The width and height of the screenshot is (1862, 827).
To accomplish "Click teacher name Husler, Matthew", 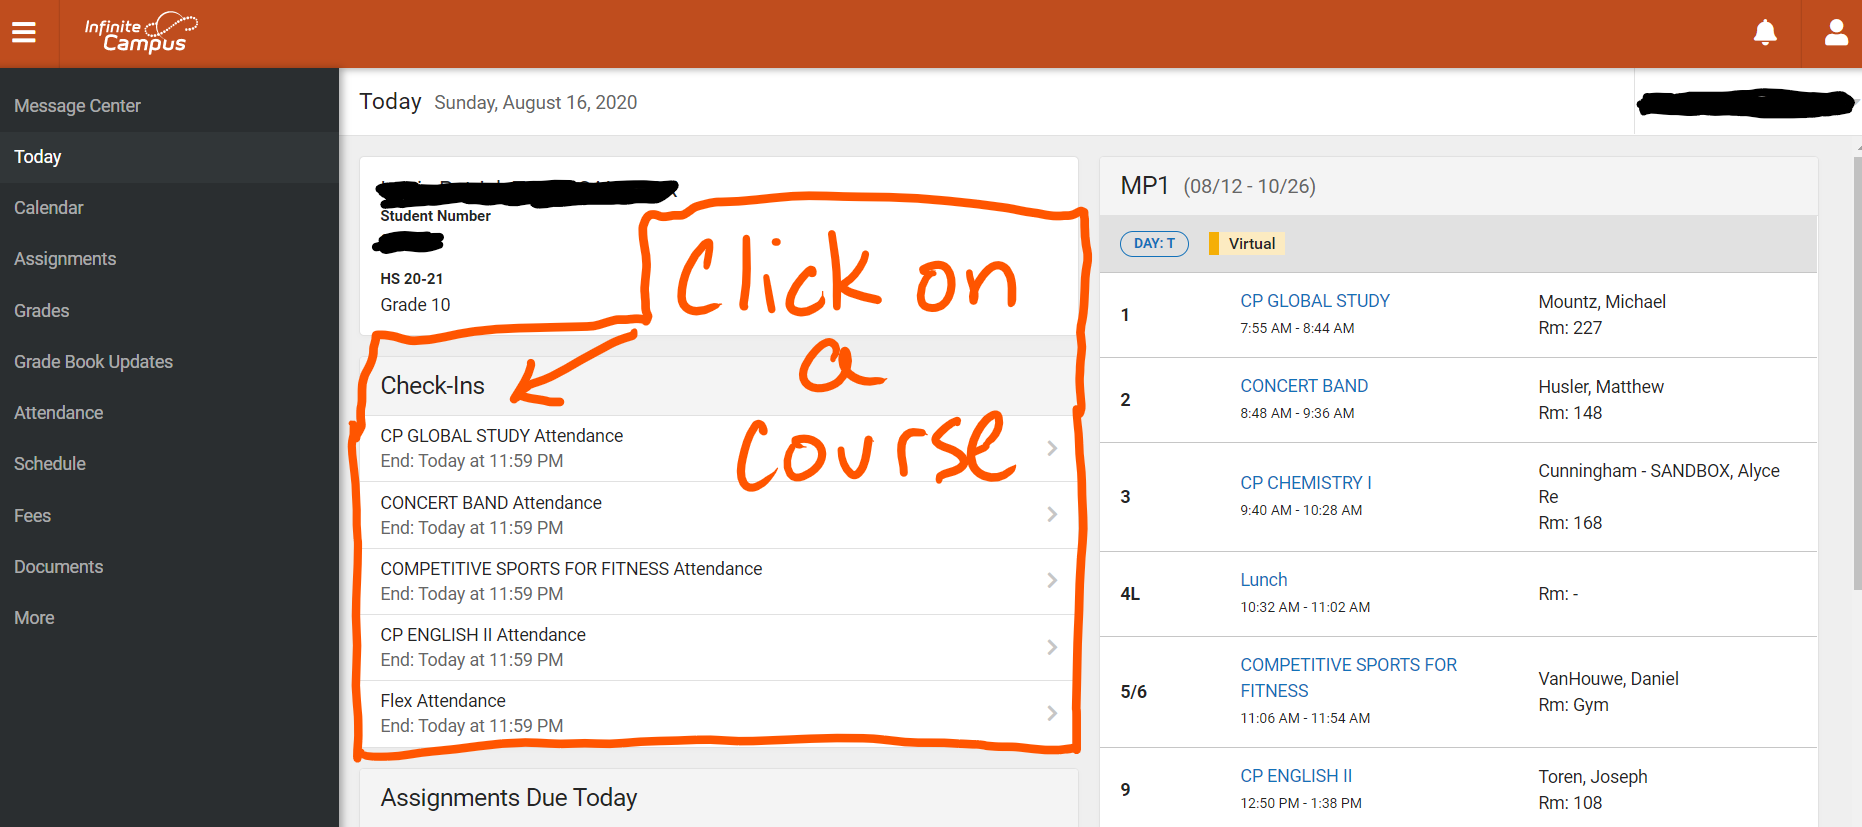I will click(1601, 387).
